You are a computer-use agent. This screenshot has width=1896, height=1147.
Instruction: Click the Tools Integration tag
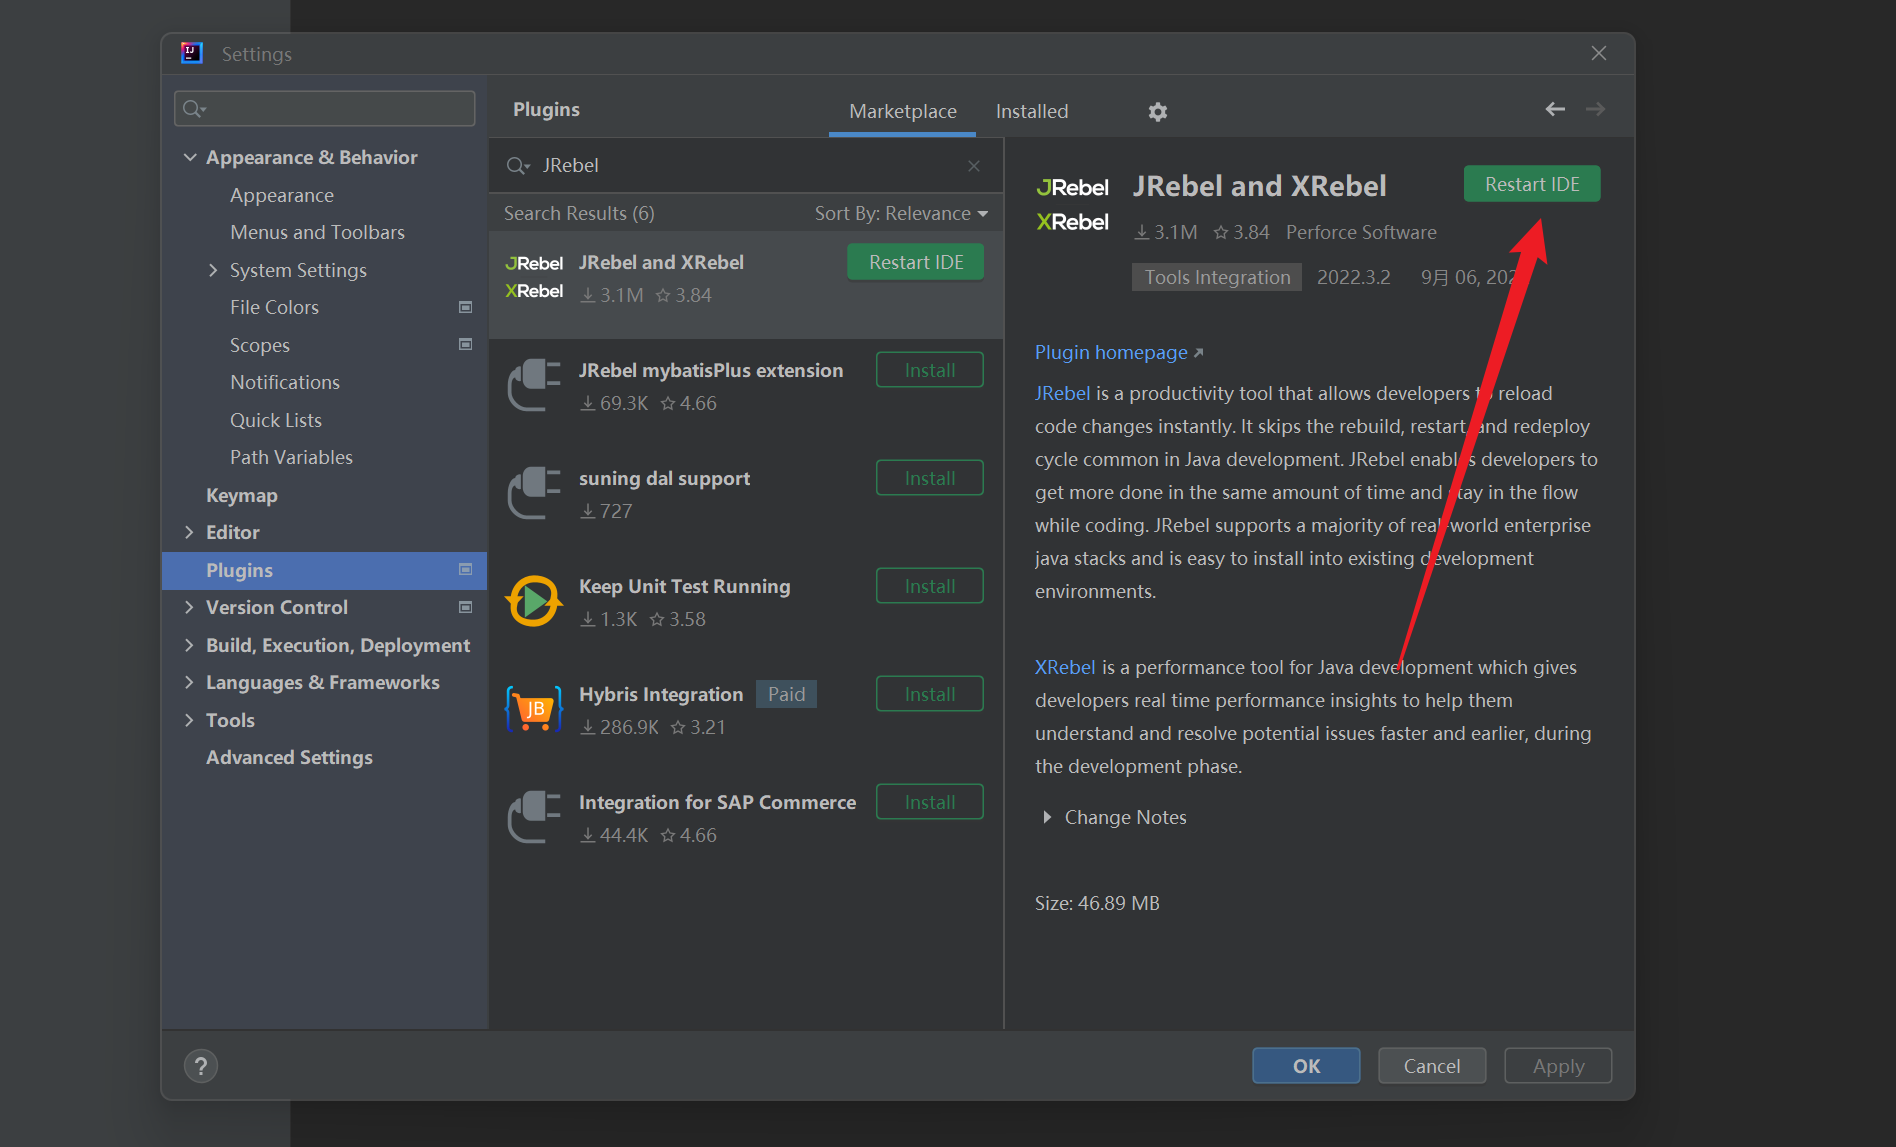coord(1217,277)
